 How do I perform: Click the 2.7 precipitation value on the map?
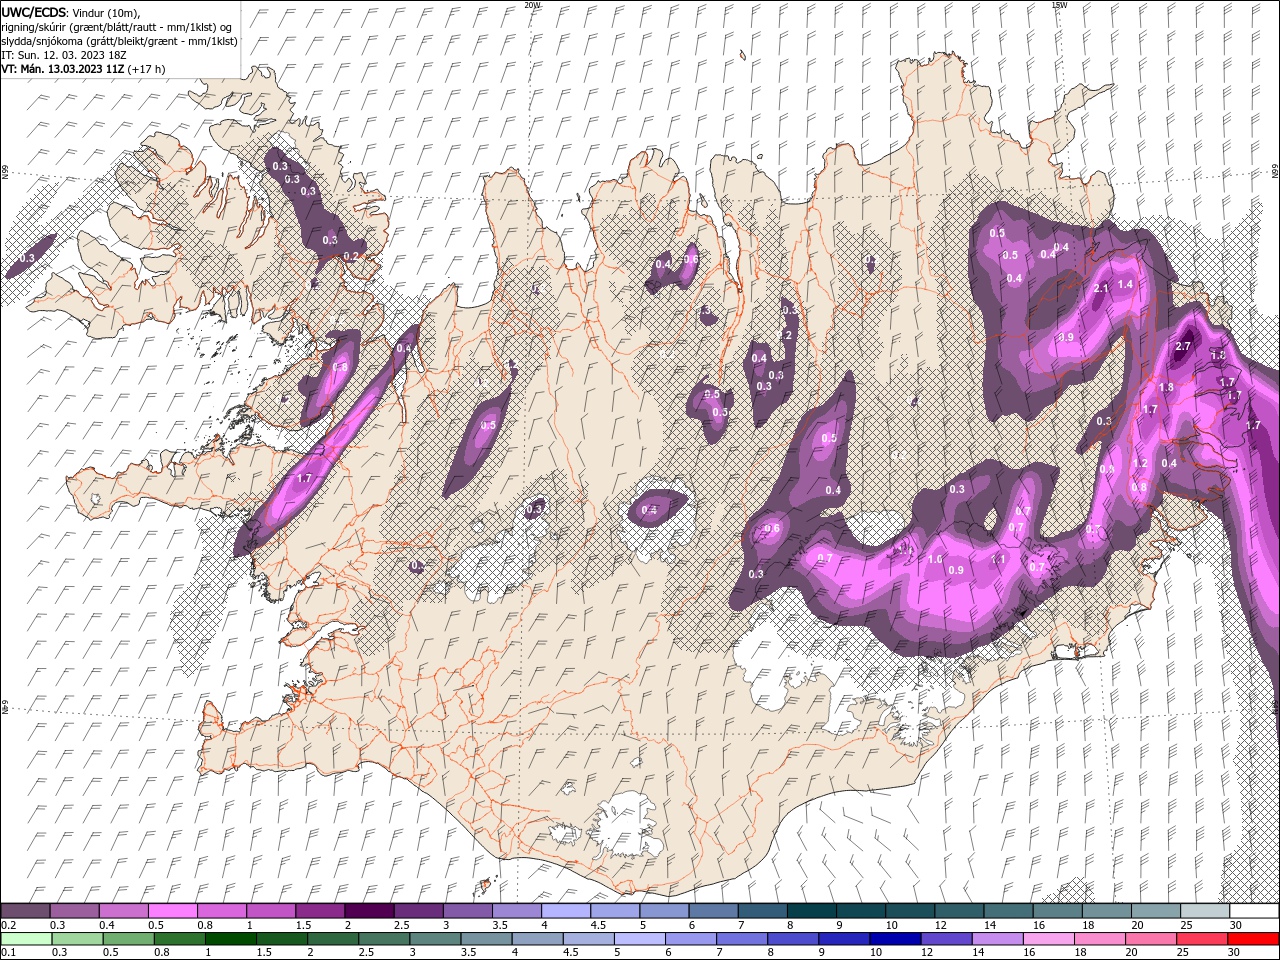coord(1183,346)
